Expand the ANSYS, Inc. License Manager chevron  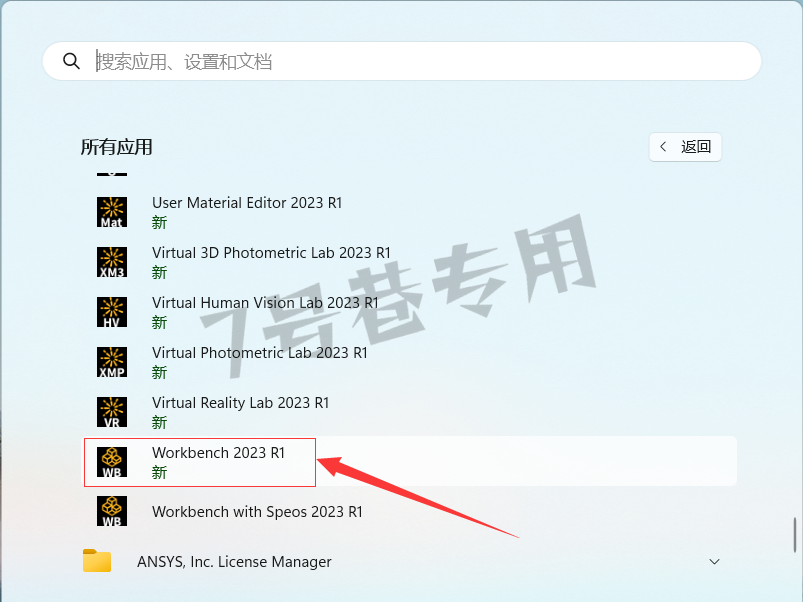714,562
